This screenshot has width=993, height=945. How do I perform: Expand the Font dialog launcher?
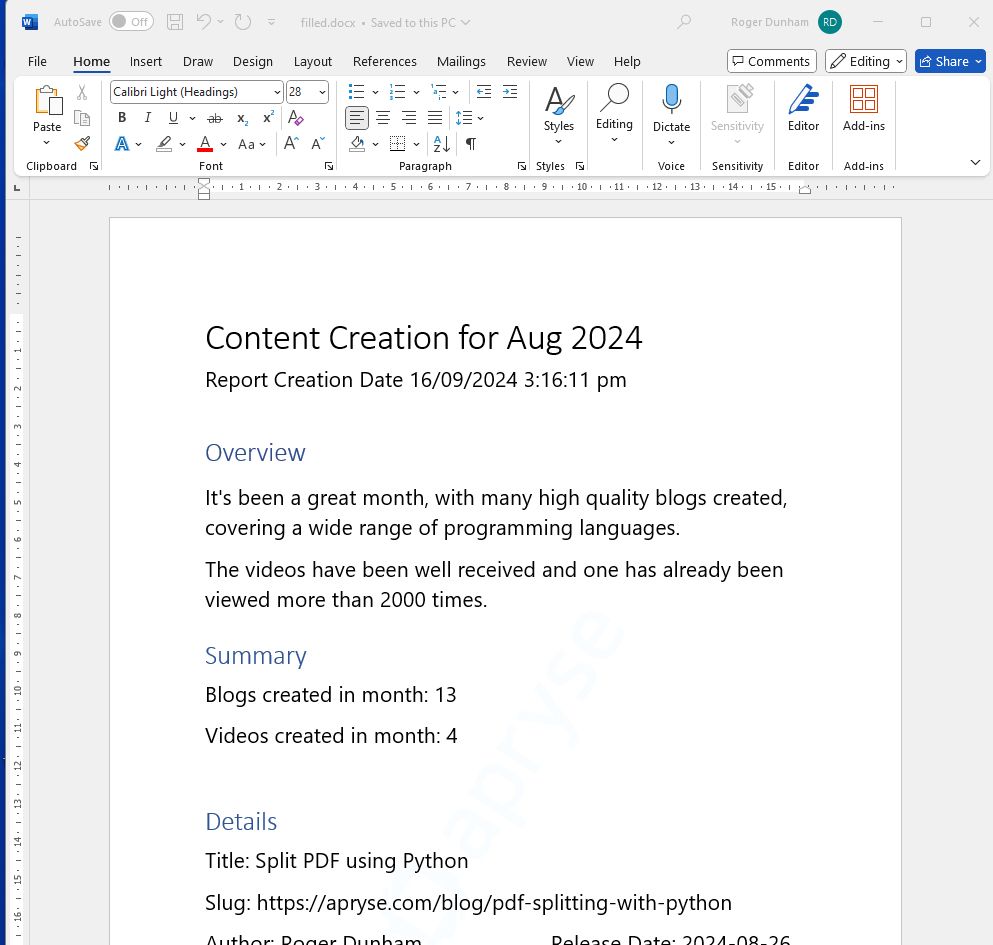(329, 166)
